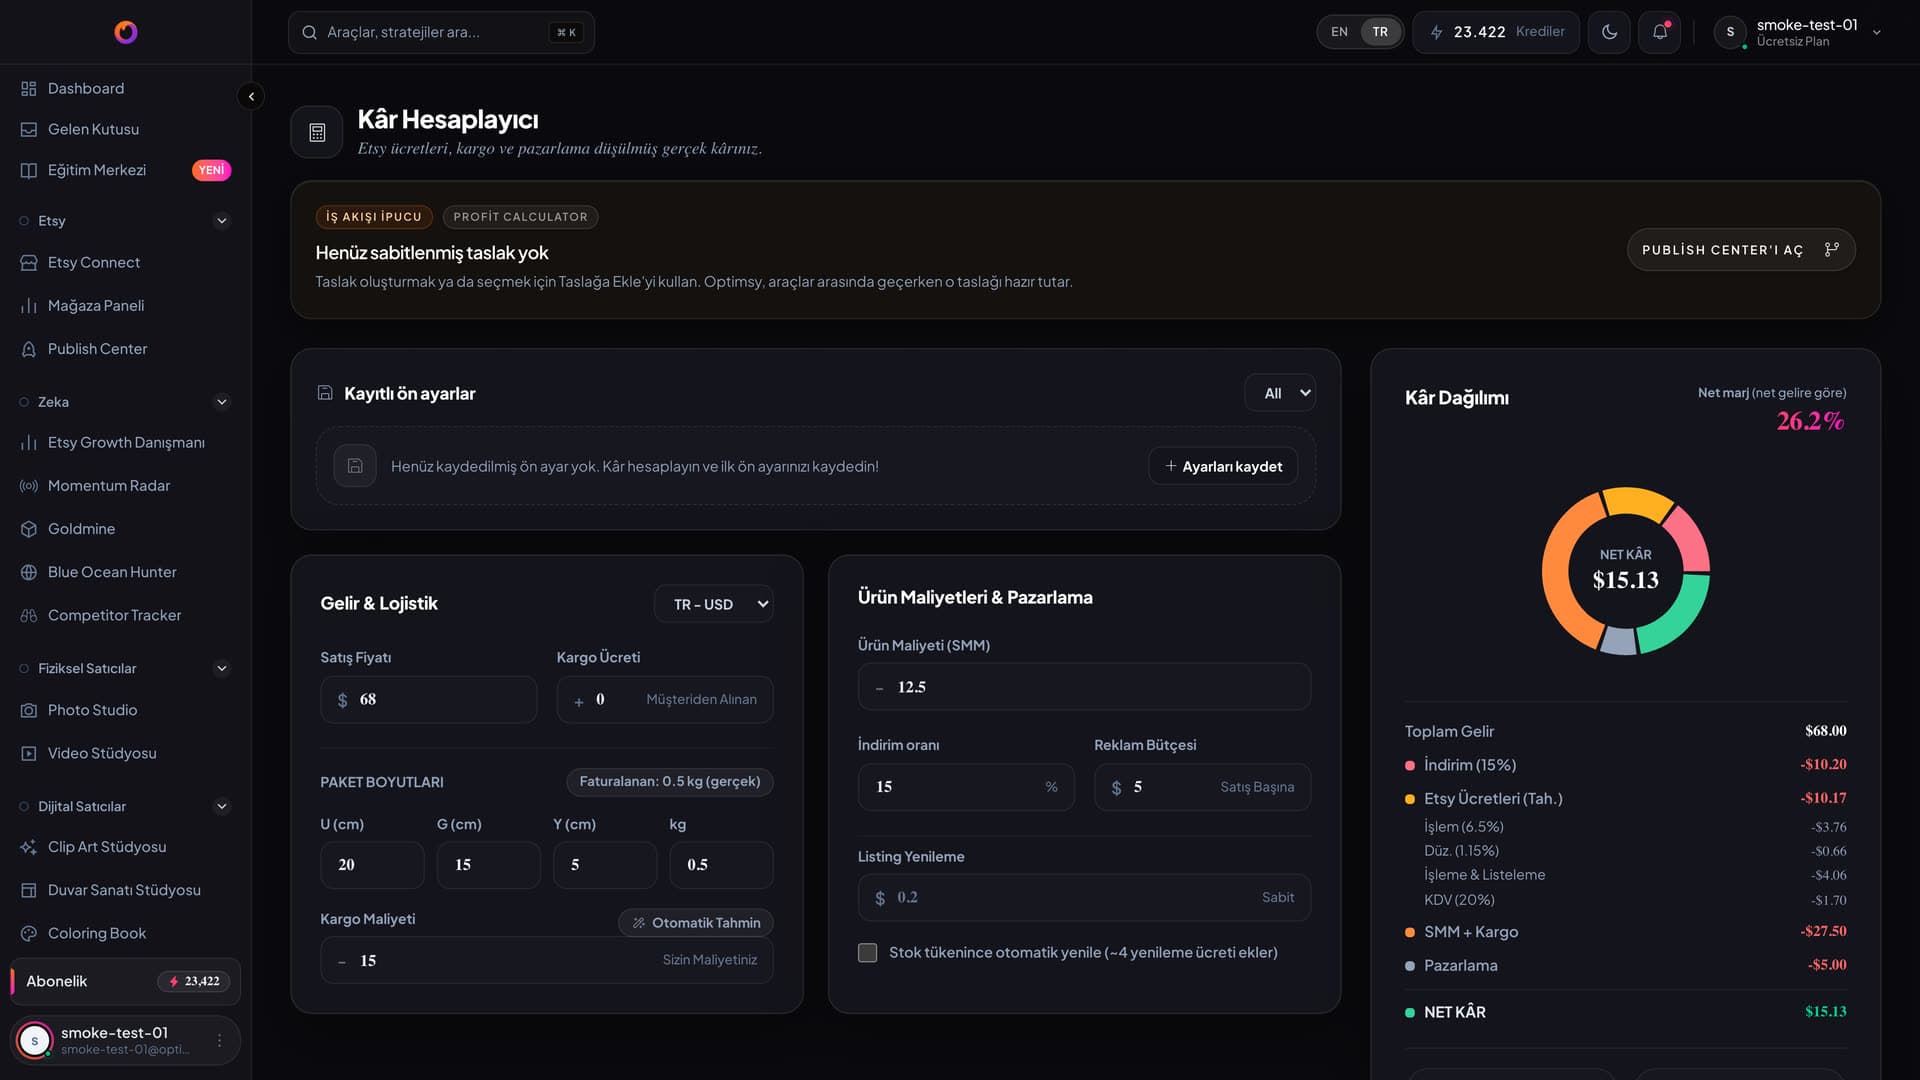This screenshot has height=1080, width=1920.
Task: Open the notifications bell
Action: [1659, 32]
